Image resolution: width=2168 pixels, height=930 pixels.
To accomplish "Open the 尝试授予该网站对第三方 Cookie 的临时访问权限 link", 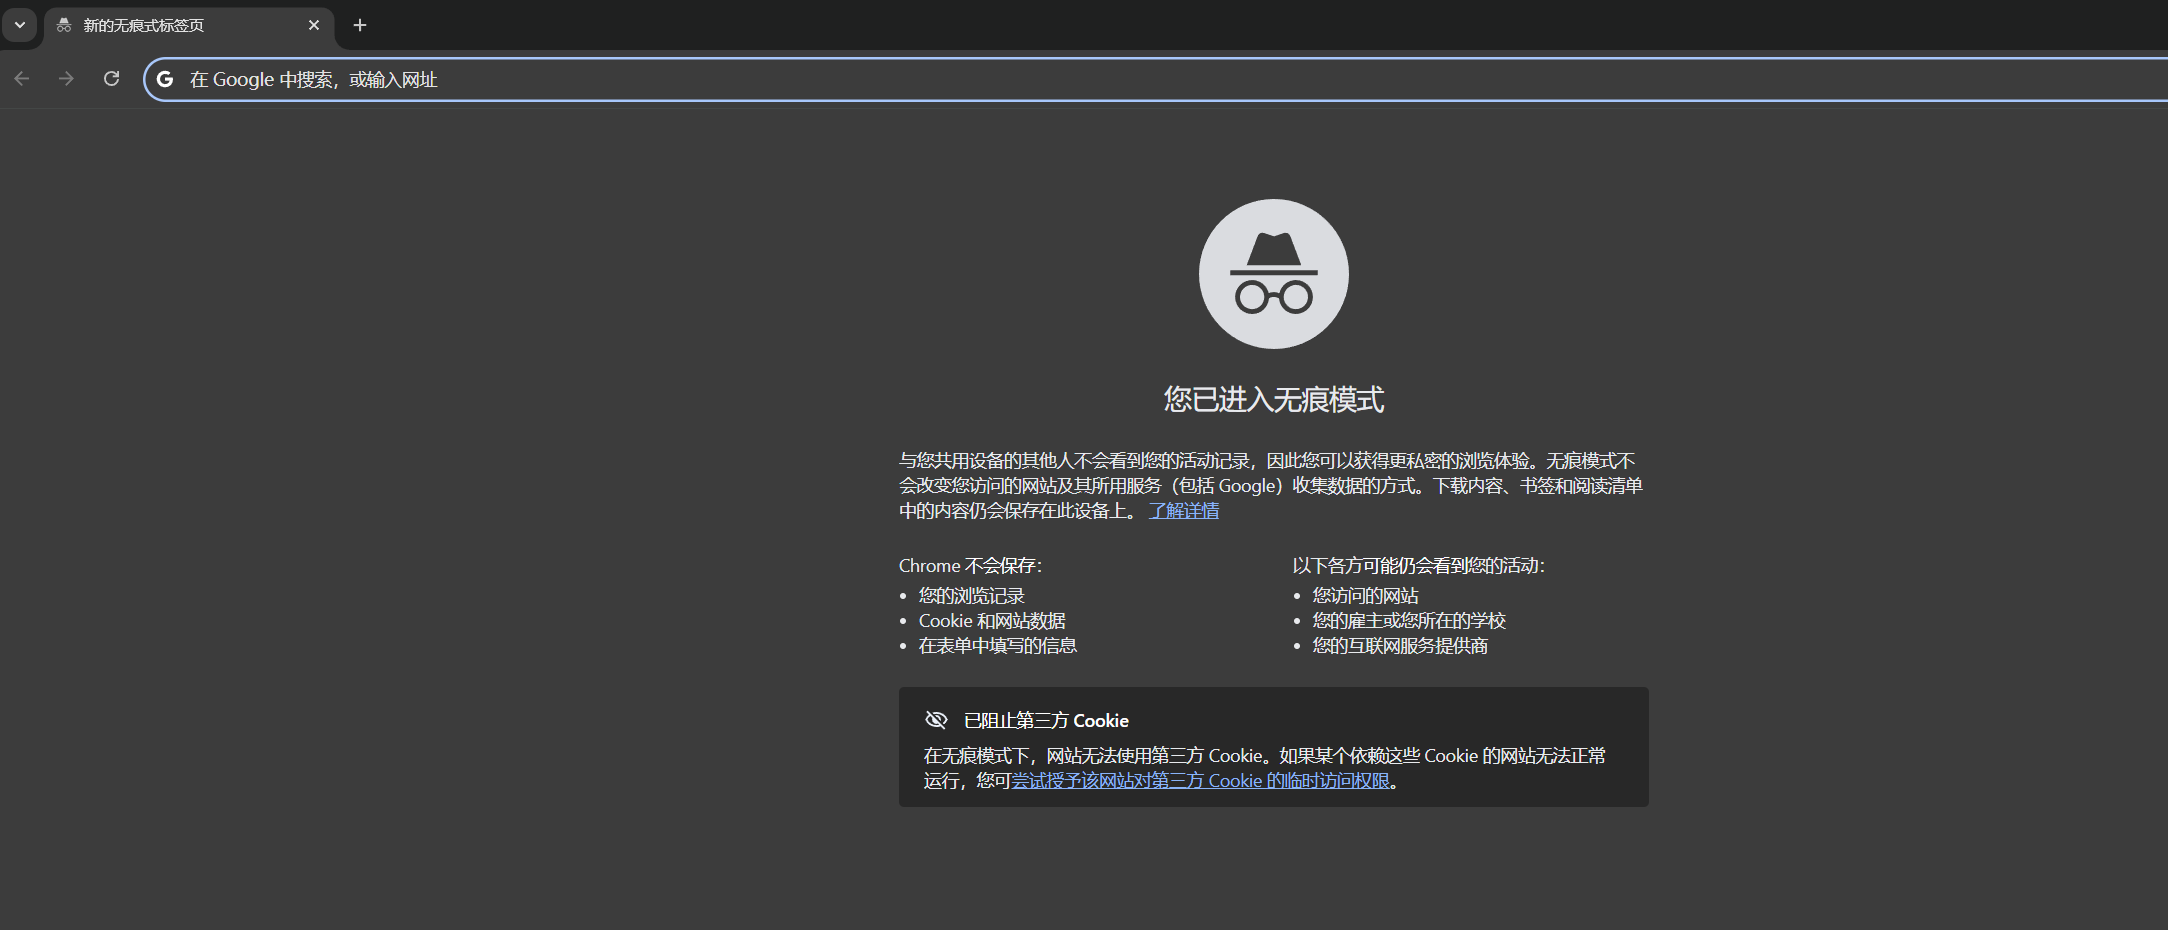I will point(1200,781).
